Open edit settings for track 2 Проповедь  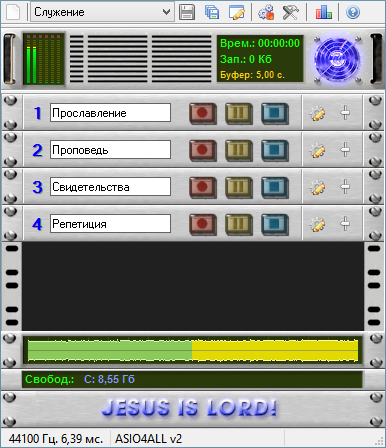point(317,151)
